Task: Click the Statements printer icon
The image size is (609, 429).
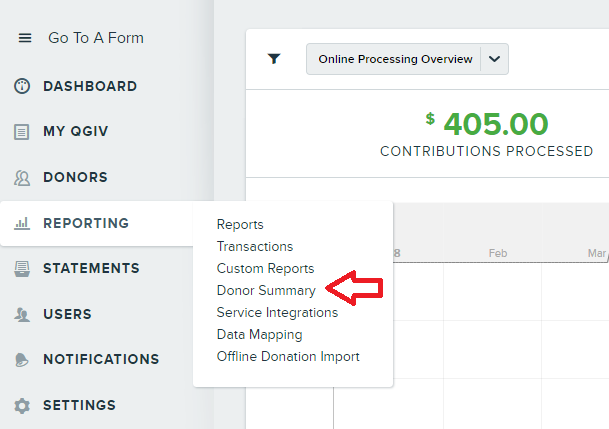Action: click(x=22, y=269)
